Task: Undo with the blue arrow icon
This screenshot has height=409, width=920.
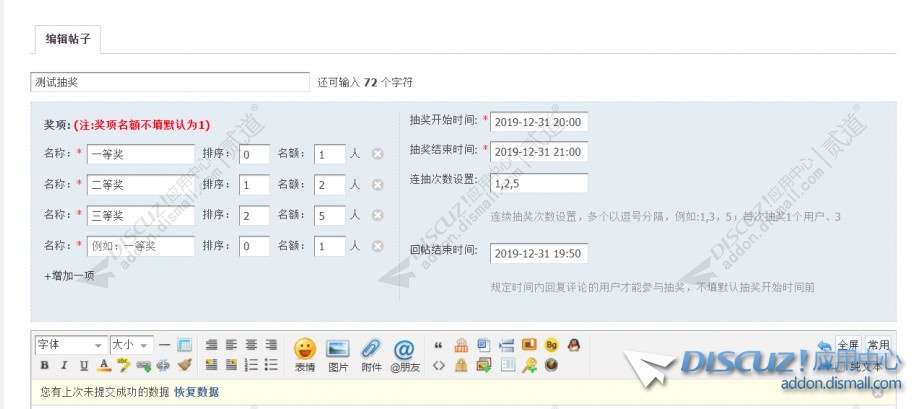Action: pos(826,346)
